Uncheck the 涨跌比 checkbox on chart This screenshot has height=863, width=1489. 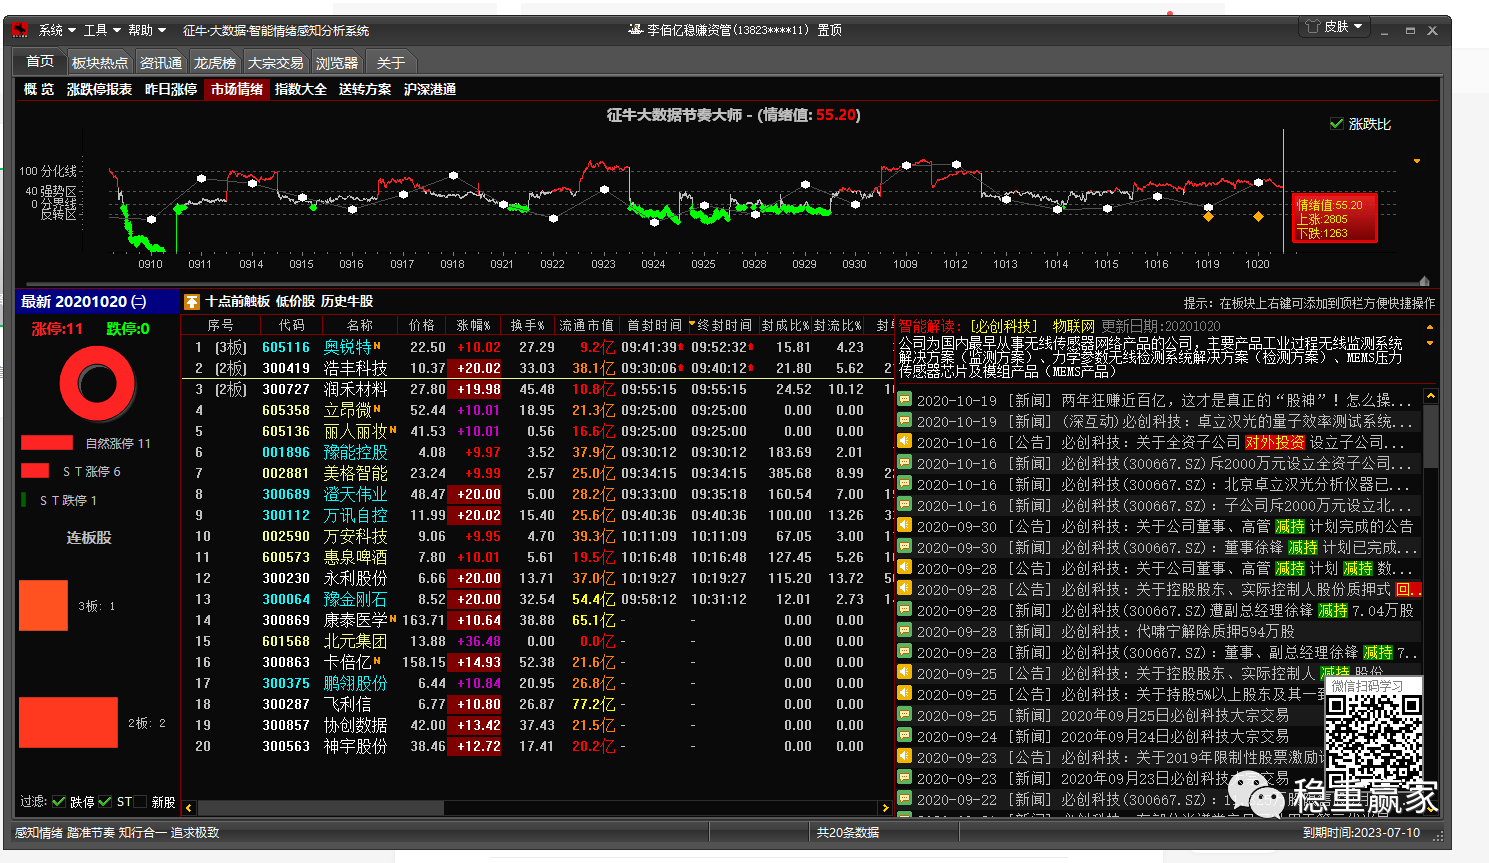(1337, 124)
